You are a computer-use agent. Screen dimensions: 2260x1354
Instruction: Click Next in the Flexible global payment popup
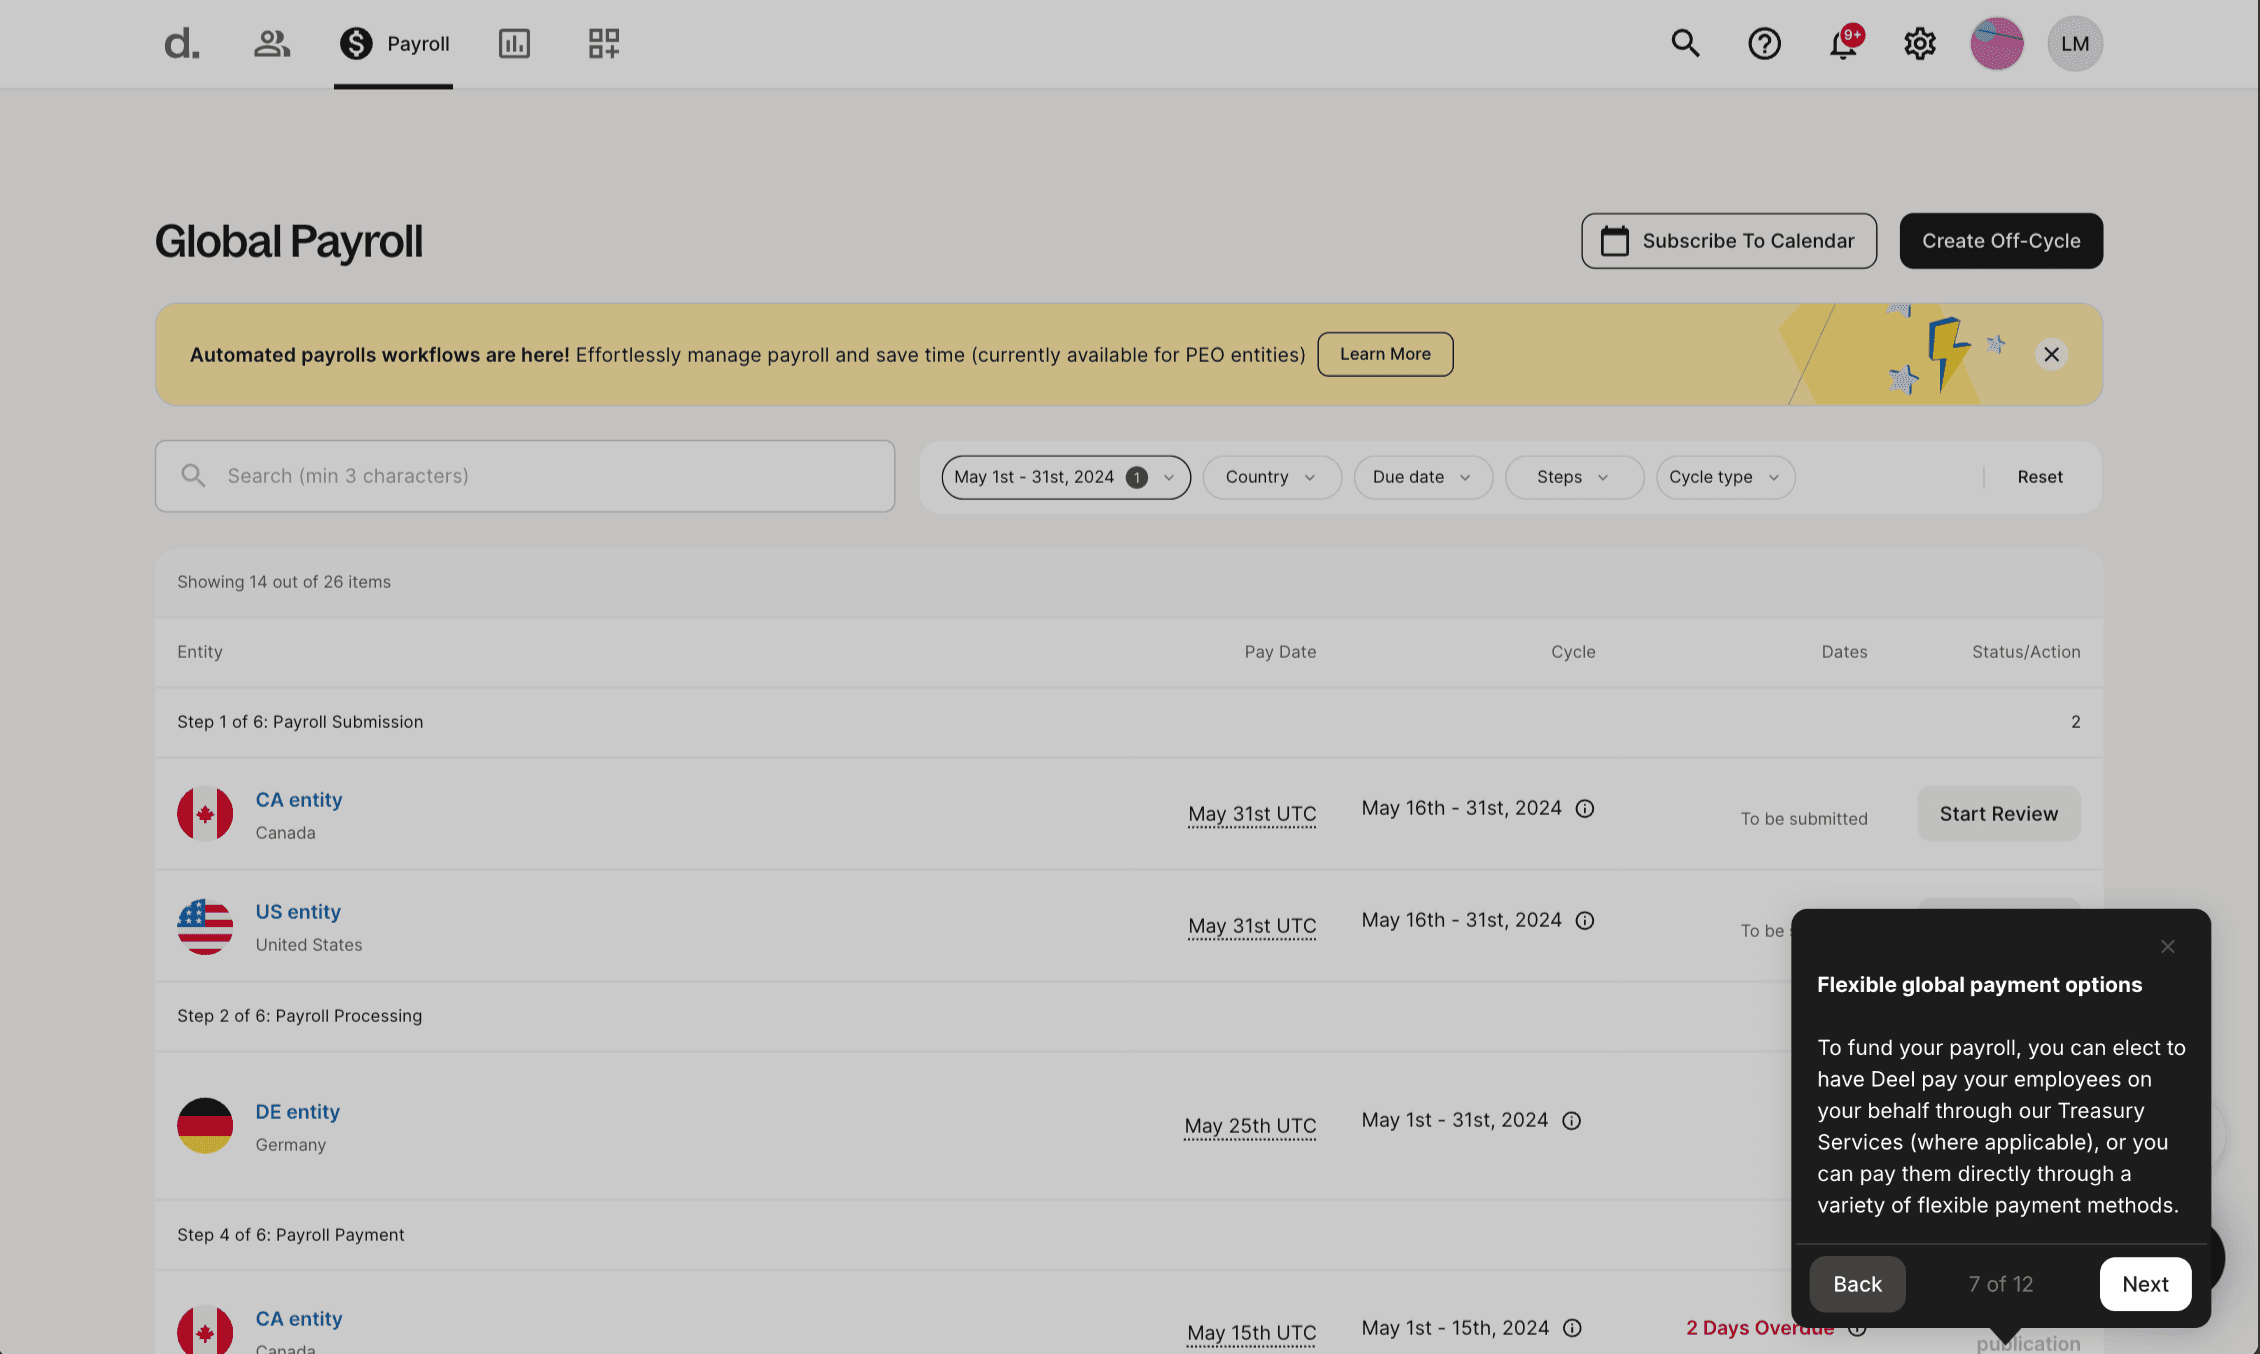[2145, 1284]
